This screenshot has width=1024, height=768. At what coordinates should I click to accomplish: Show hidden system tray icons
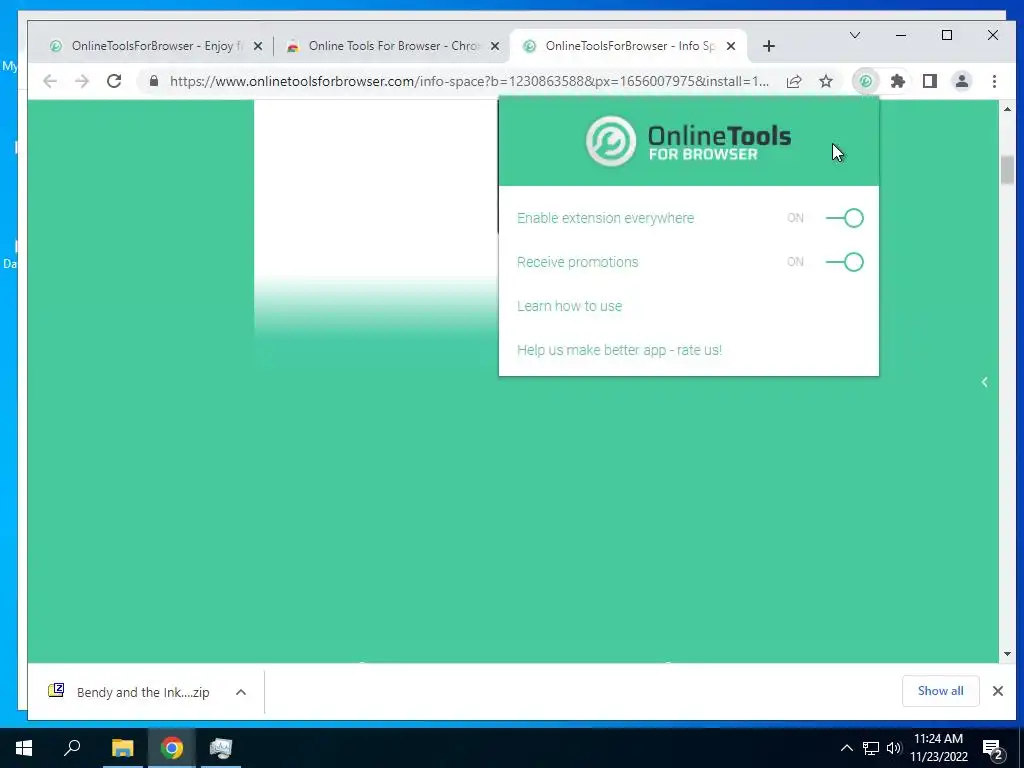pos(846,748)
